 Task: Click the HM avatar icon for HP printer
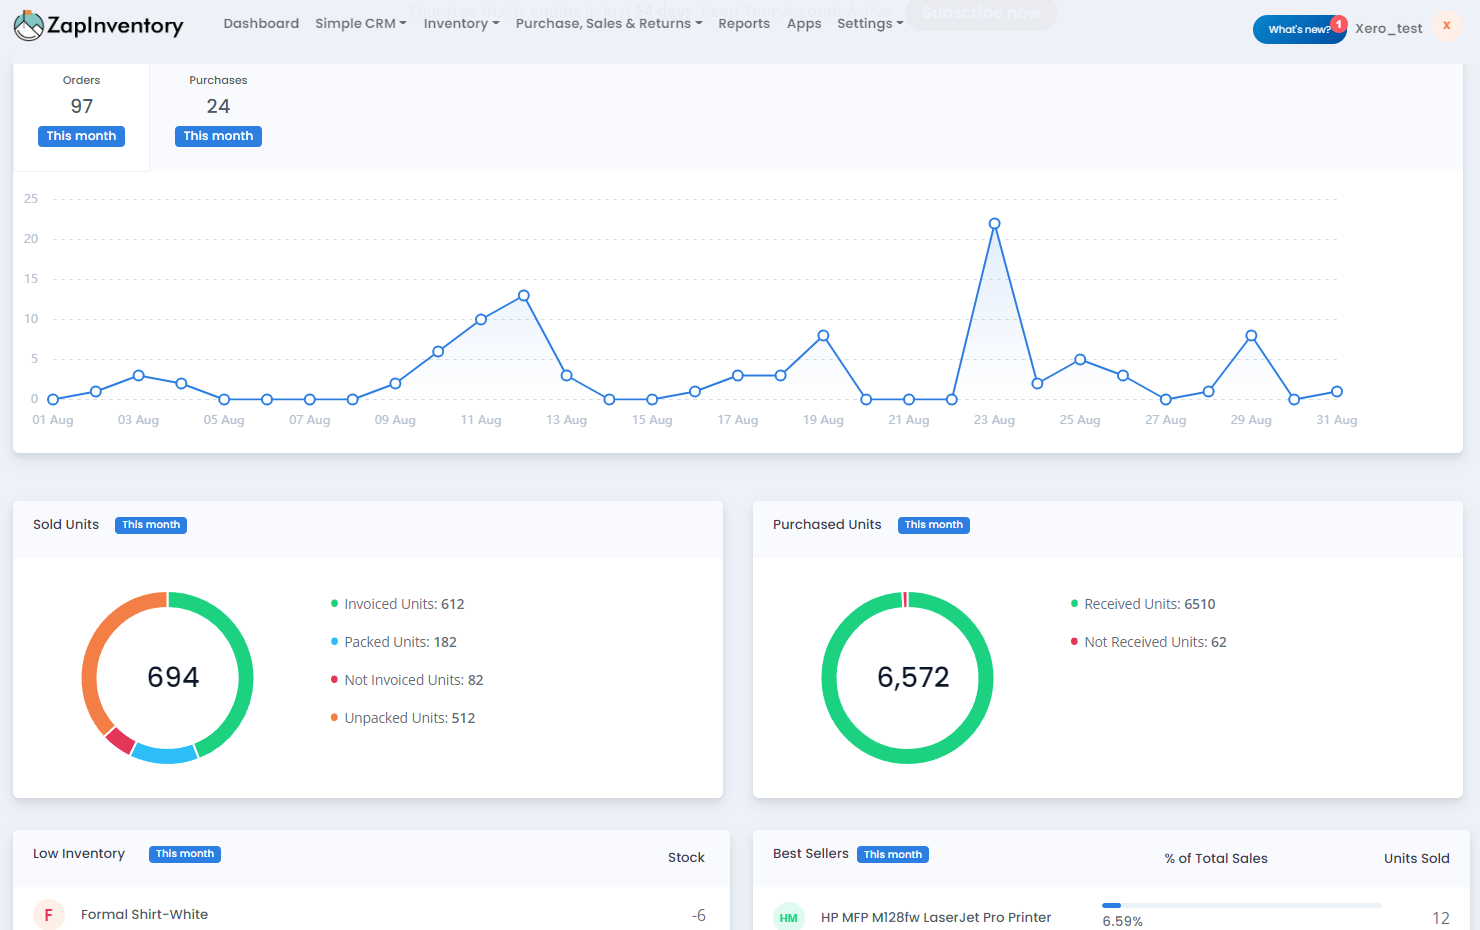pos(789,917)
